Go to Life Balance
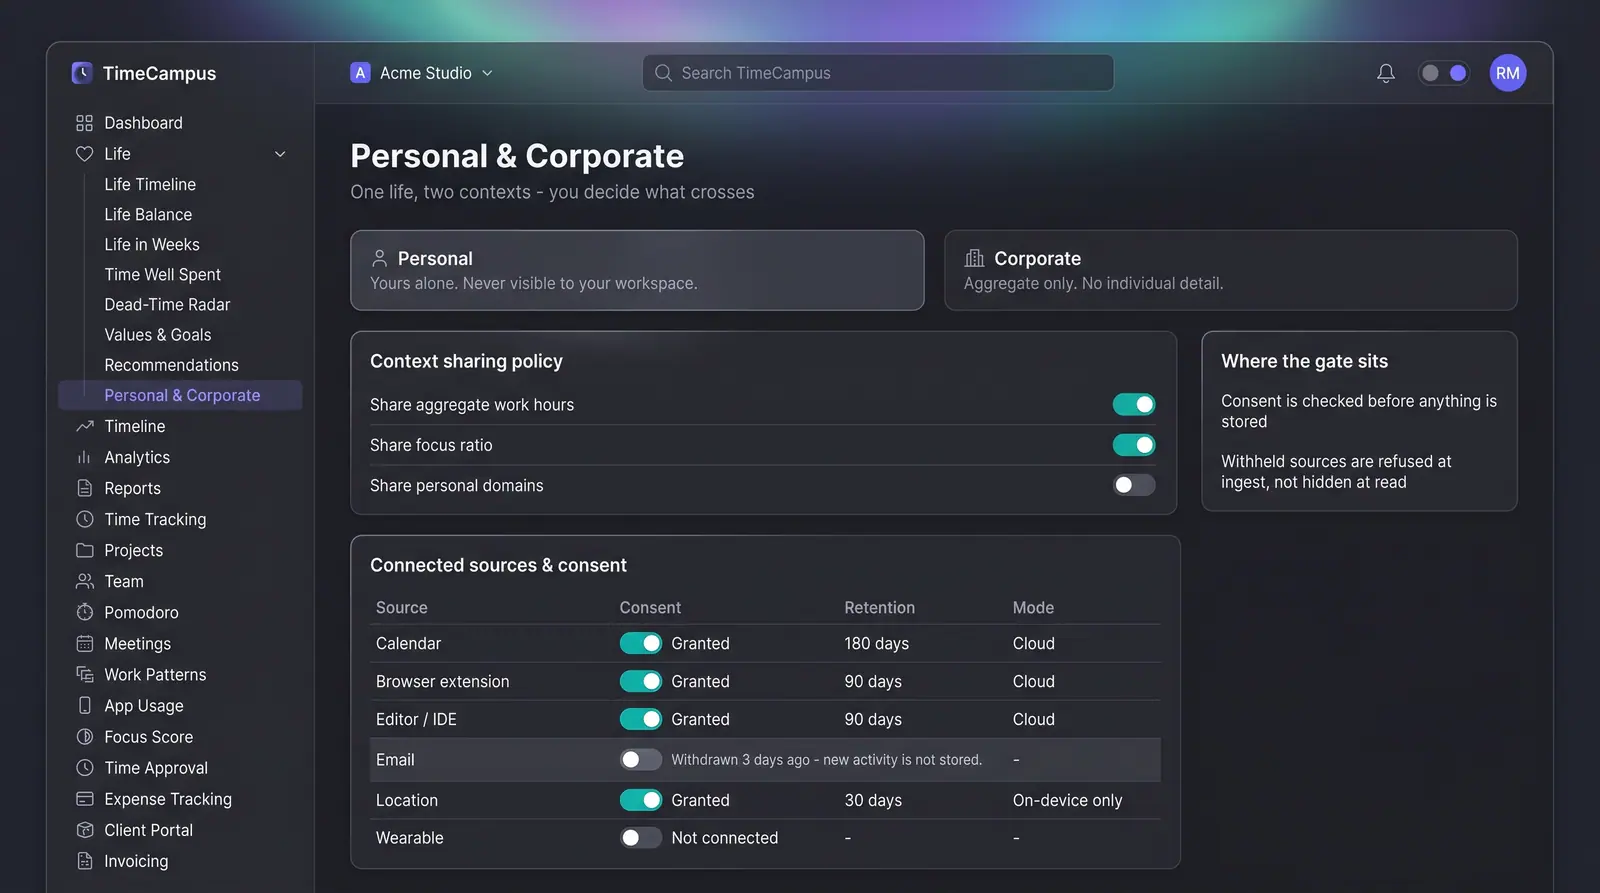The height and width of the screenshot is (893, 1600). pos(148,214)
